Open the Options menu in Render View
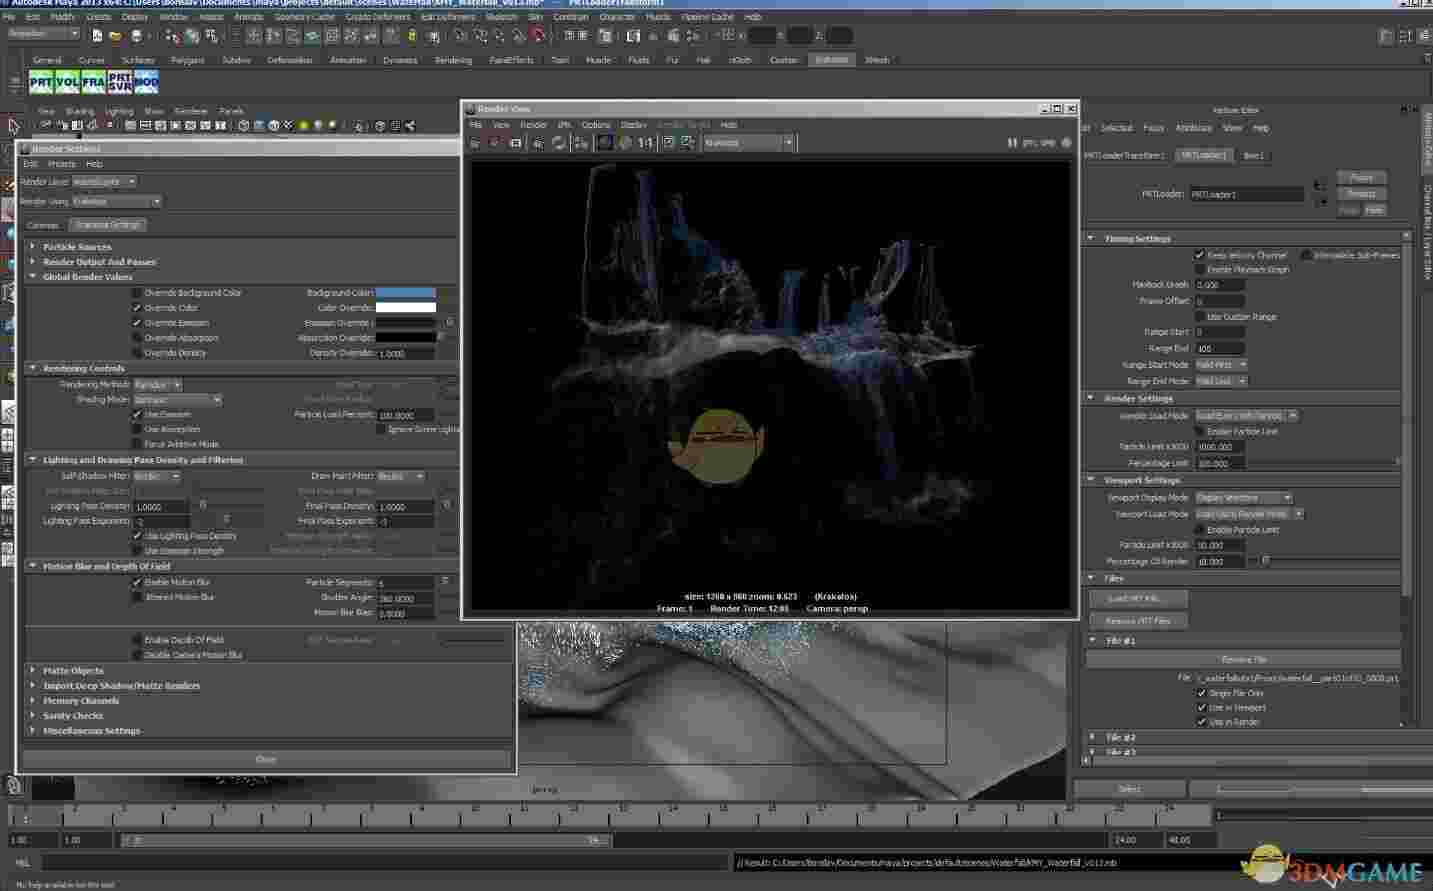This screenshot has height=891, width=1433. tap(595, 125)
